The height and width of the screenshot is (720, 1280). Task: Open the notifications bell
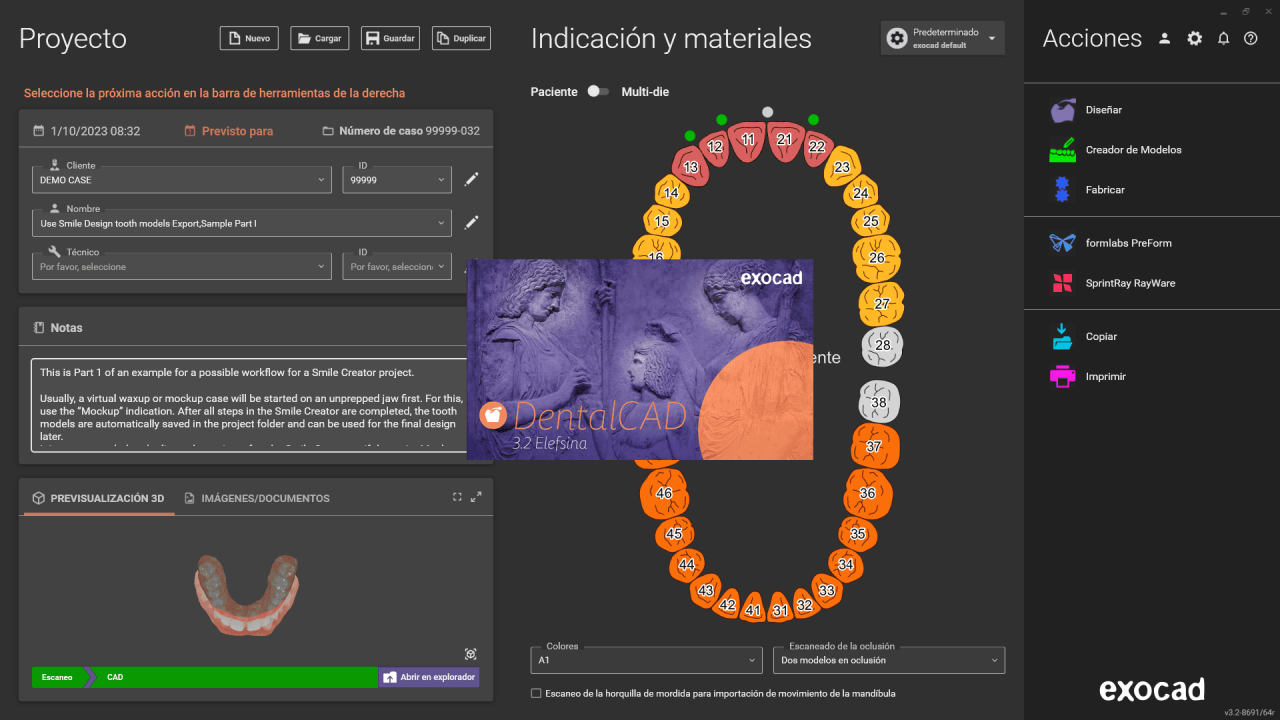click(1223, 38)
